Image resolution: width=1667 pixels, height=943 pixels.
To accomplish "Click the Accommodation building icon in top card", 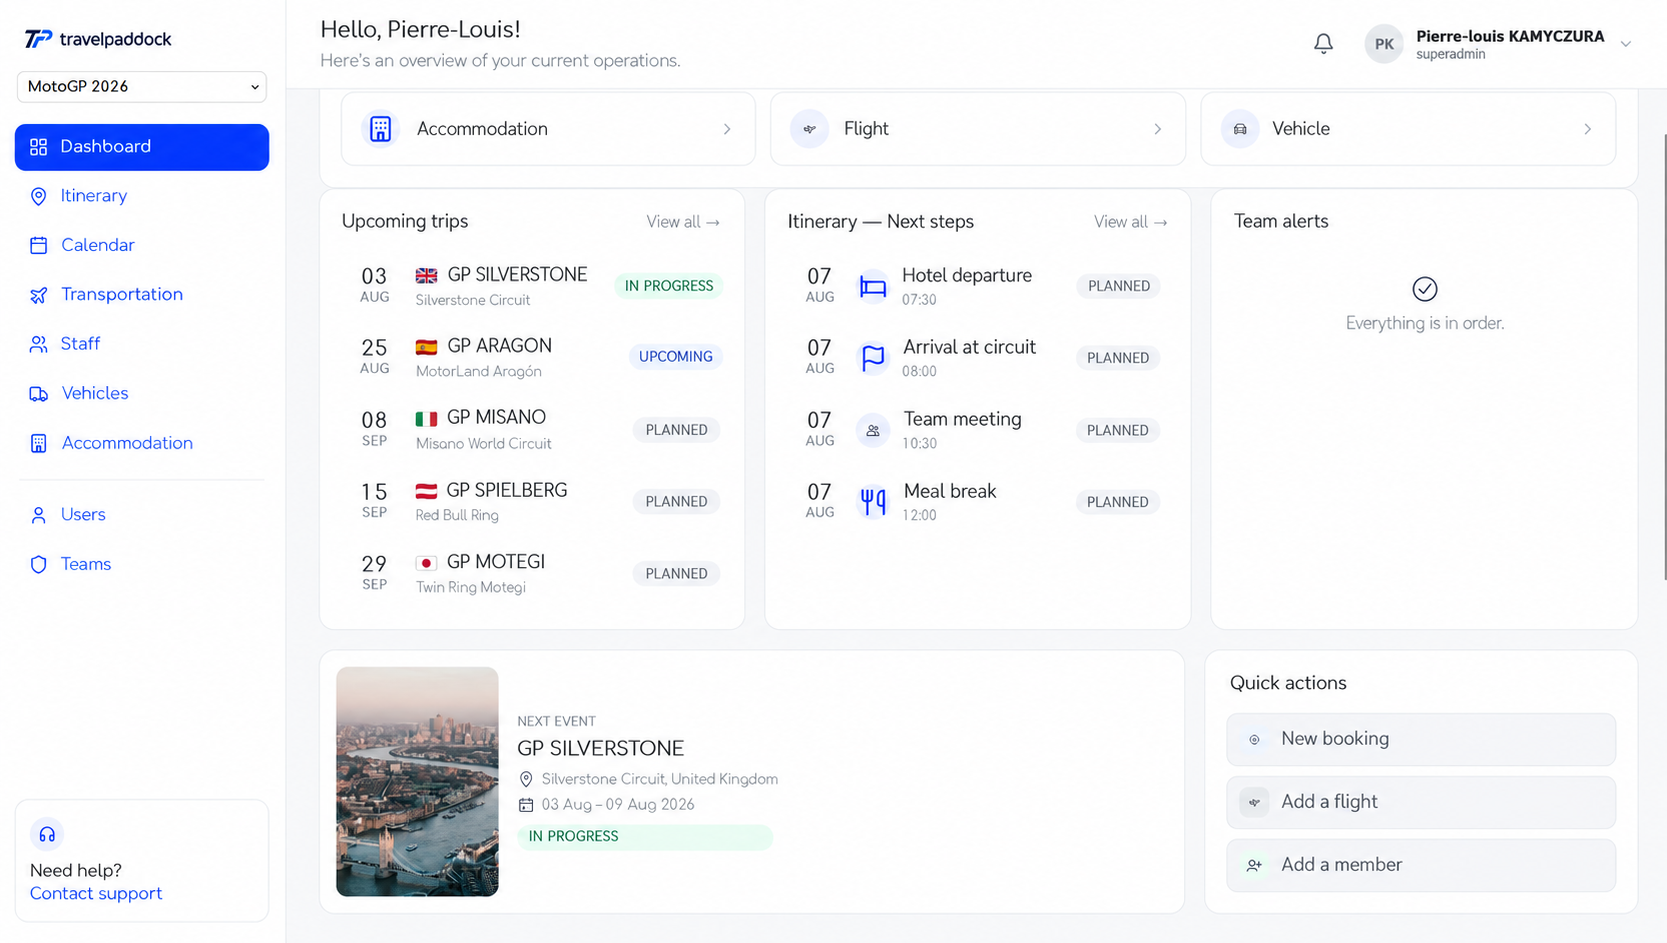I will pos(380,129).
